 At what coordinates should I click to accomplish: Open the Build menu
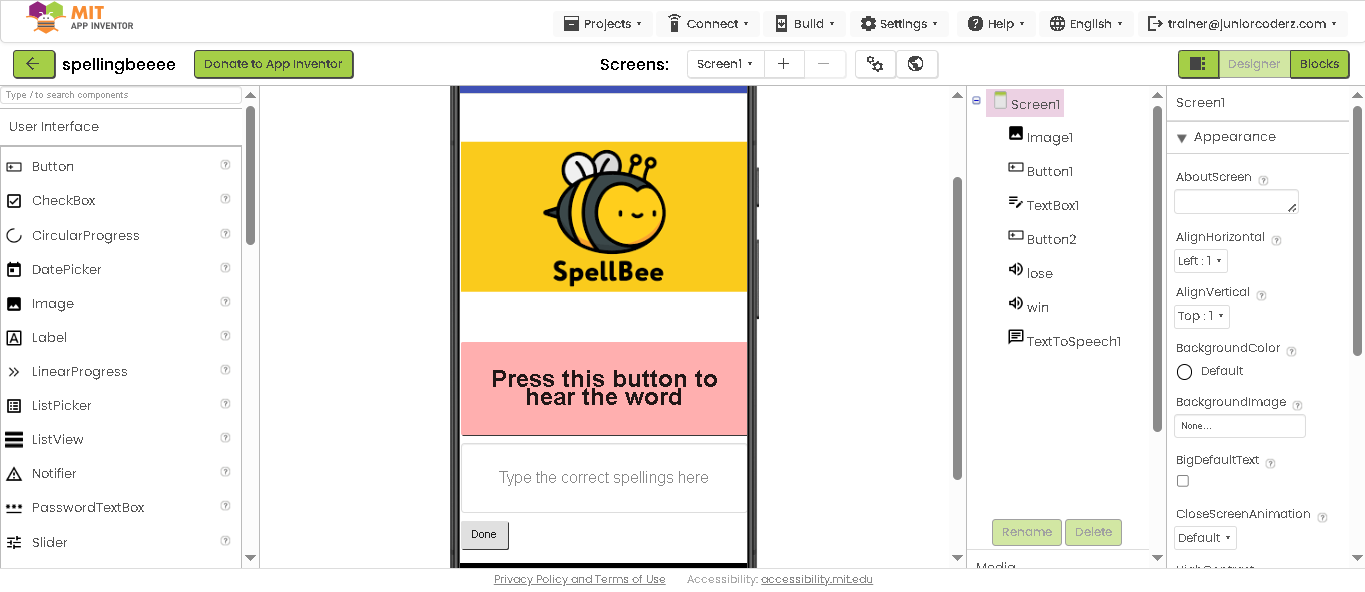tap(805, 24)
